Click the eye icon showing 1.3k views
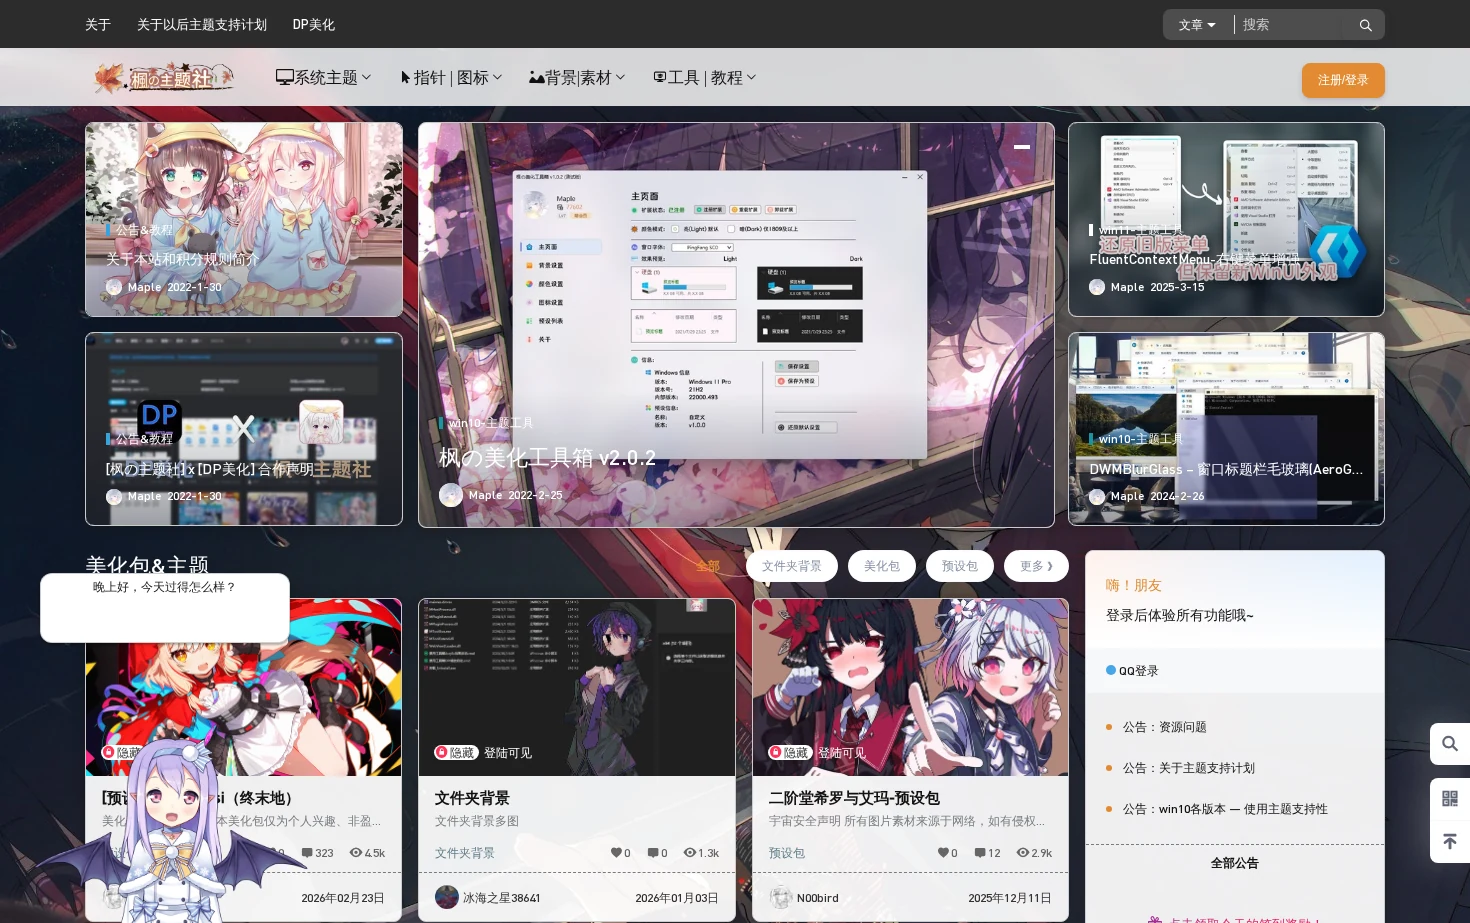The width and height of the screenshot is (1470, 923). pyautogui.click(x=689, y=853)
